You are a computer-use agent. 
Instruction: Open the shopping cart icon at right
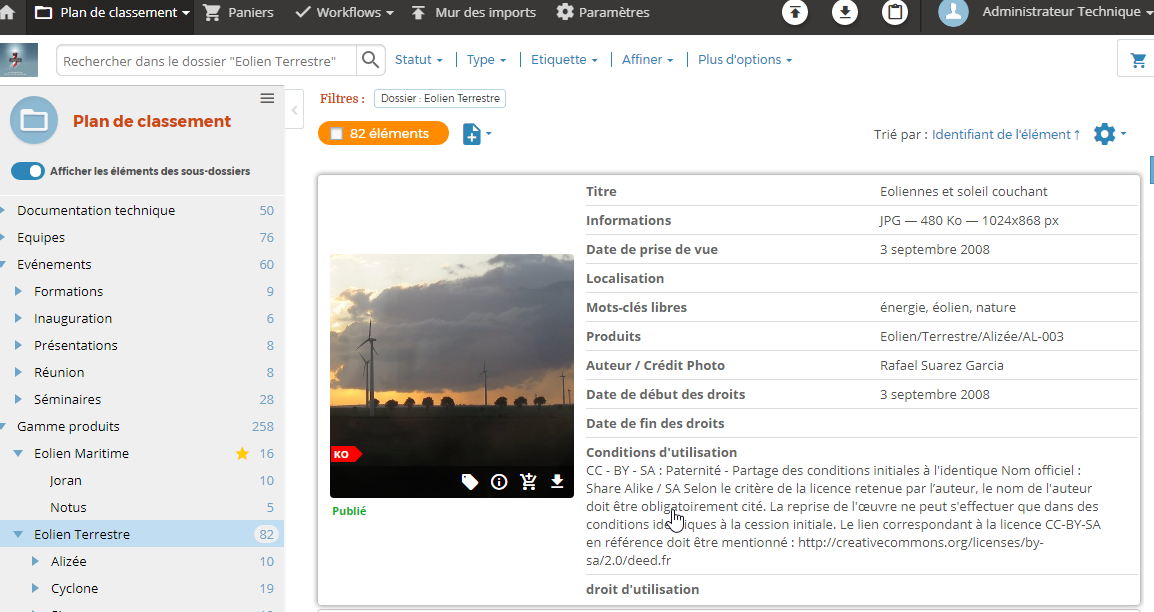point(1138,60)
